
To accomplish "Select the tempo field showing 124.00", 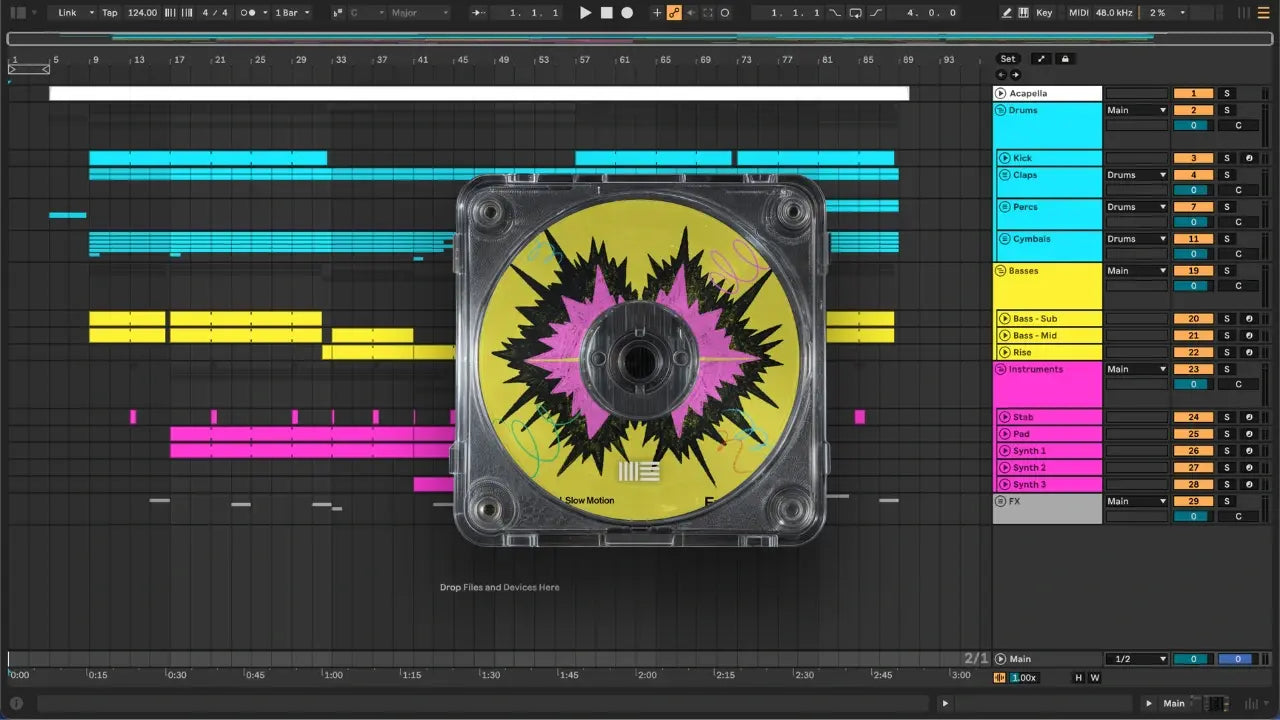I will point(142,13).
